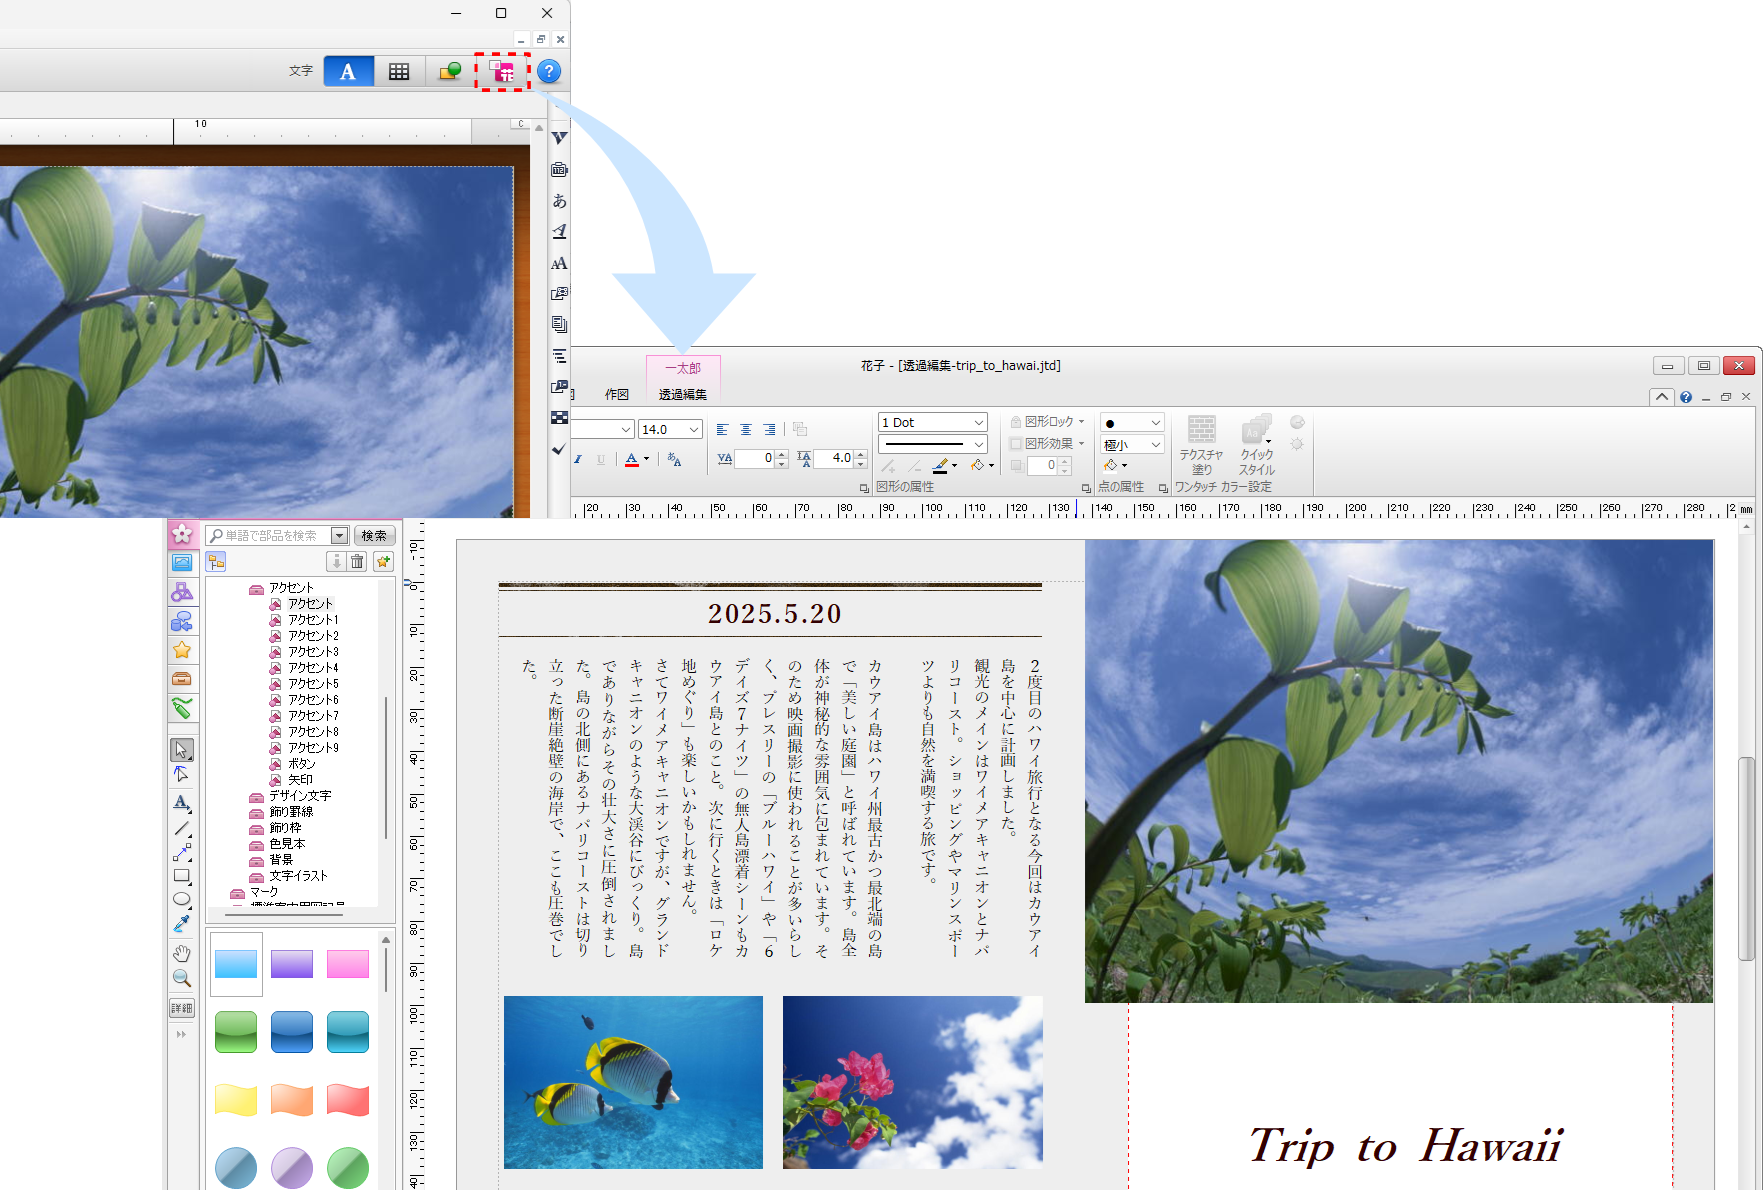This screenshot has width=1764, height=1192.
Task: Select the eyedropper tool in the drawing toolbar
Action: click(x=181, y=924)
